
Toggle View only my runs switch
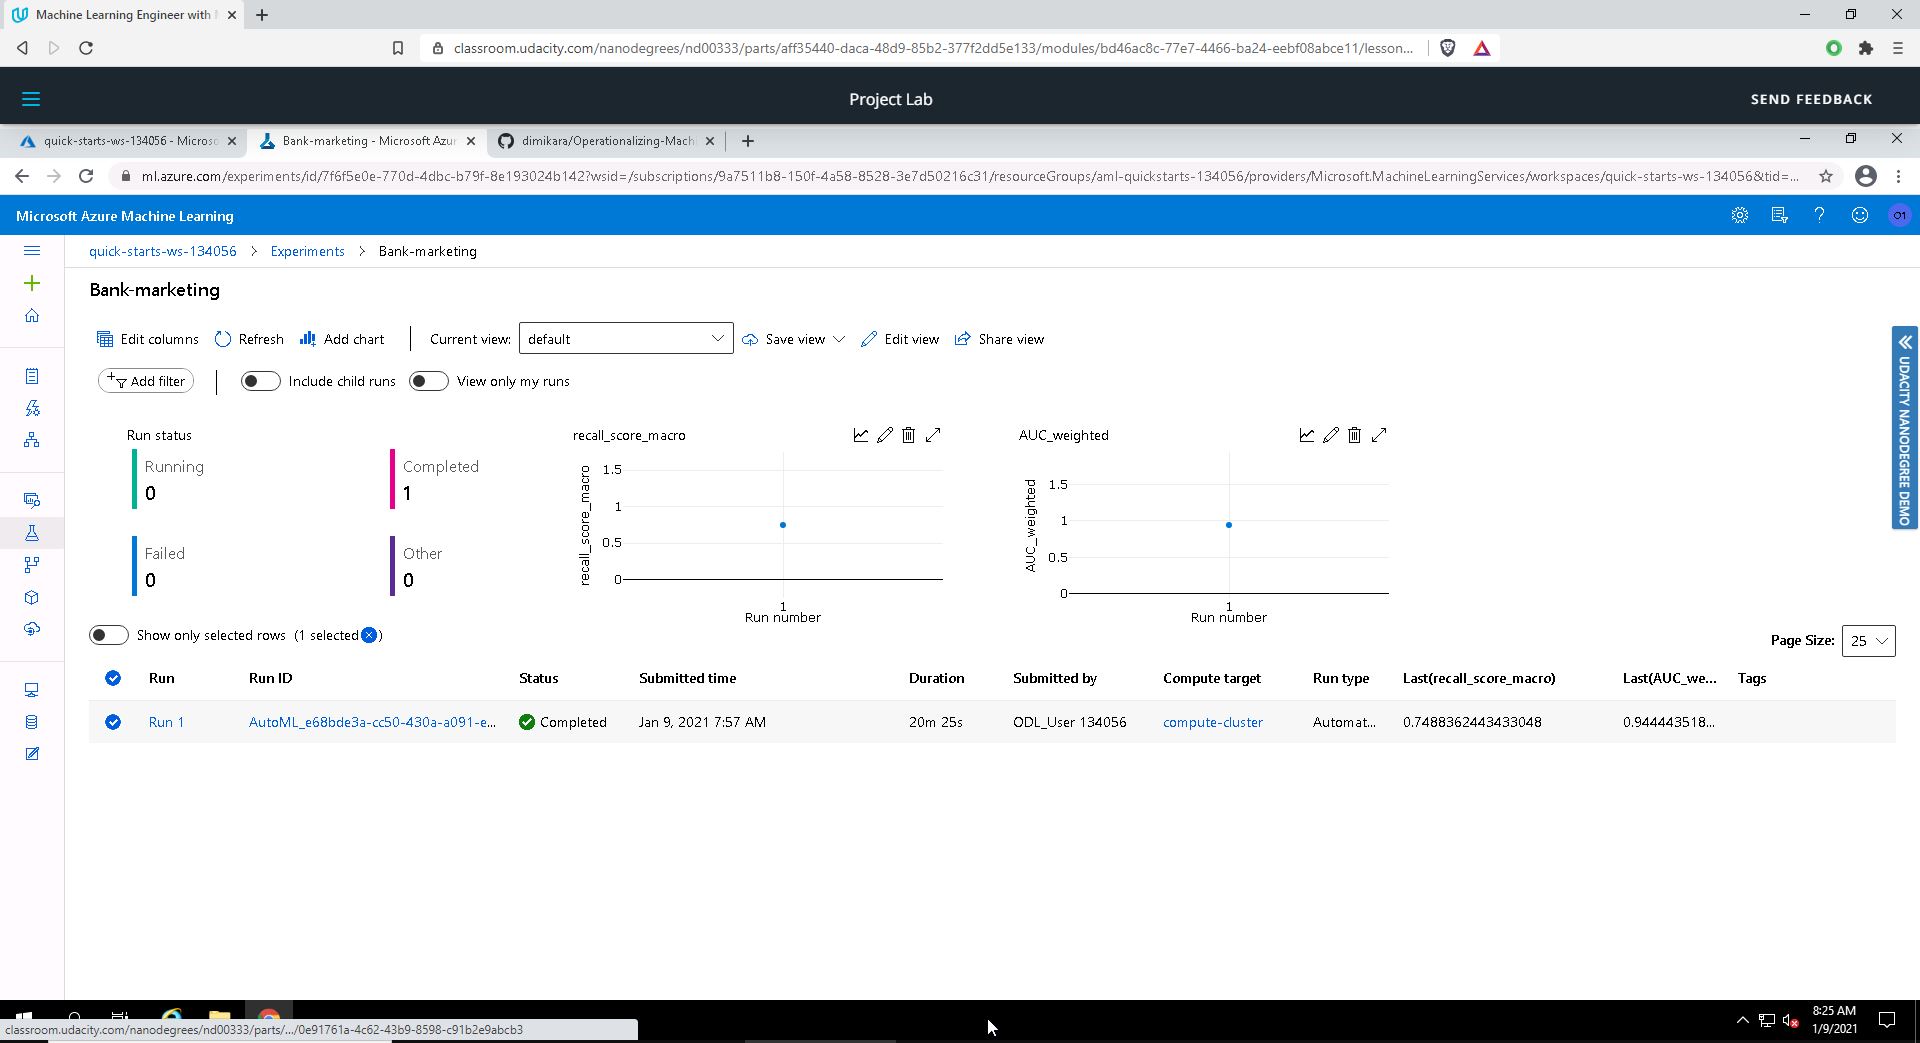coord(428,381)
